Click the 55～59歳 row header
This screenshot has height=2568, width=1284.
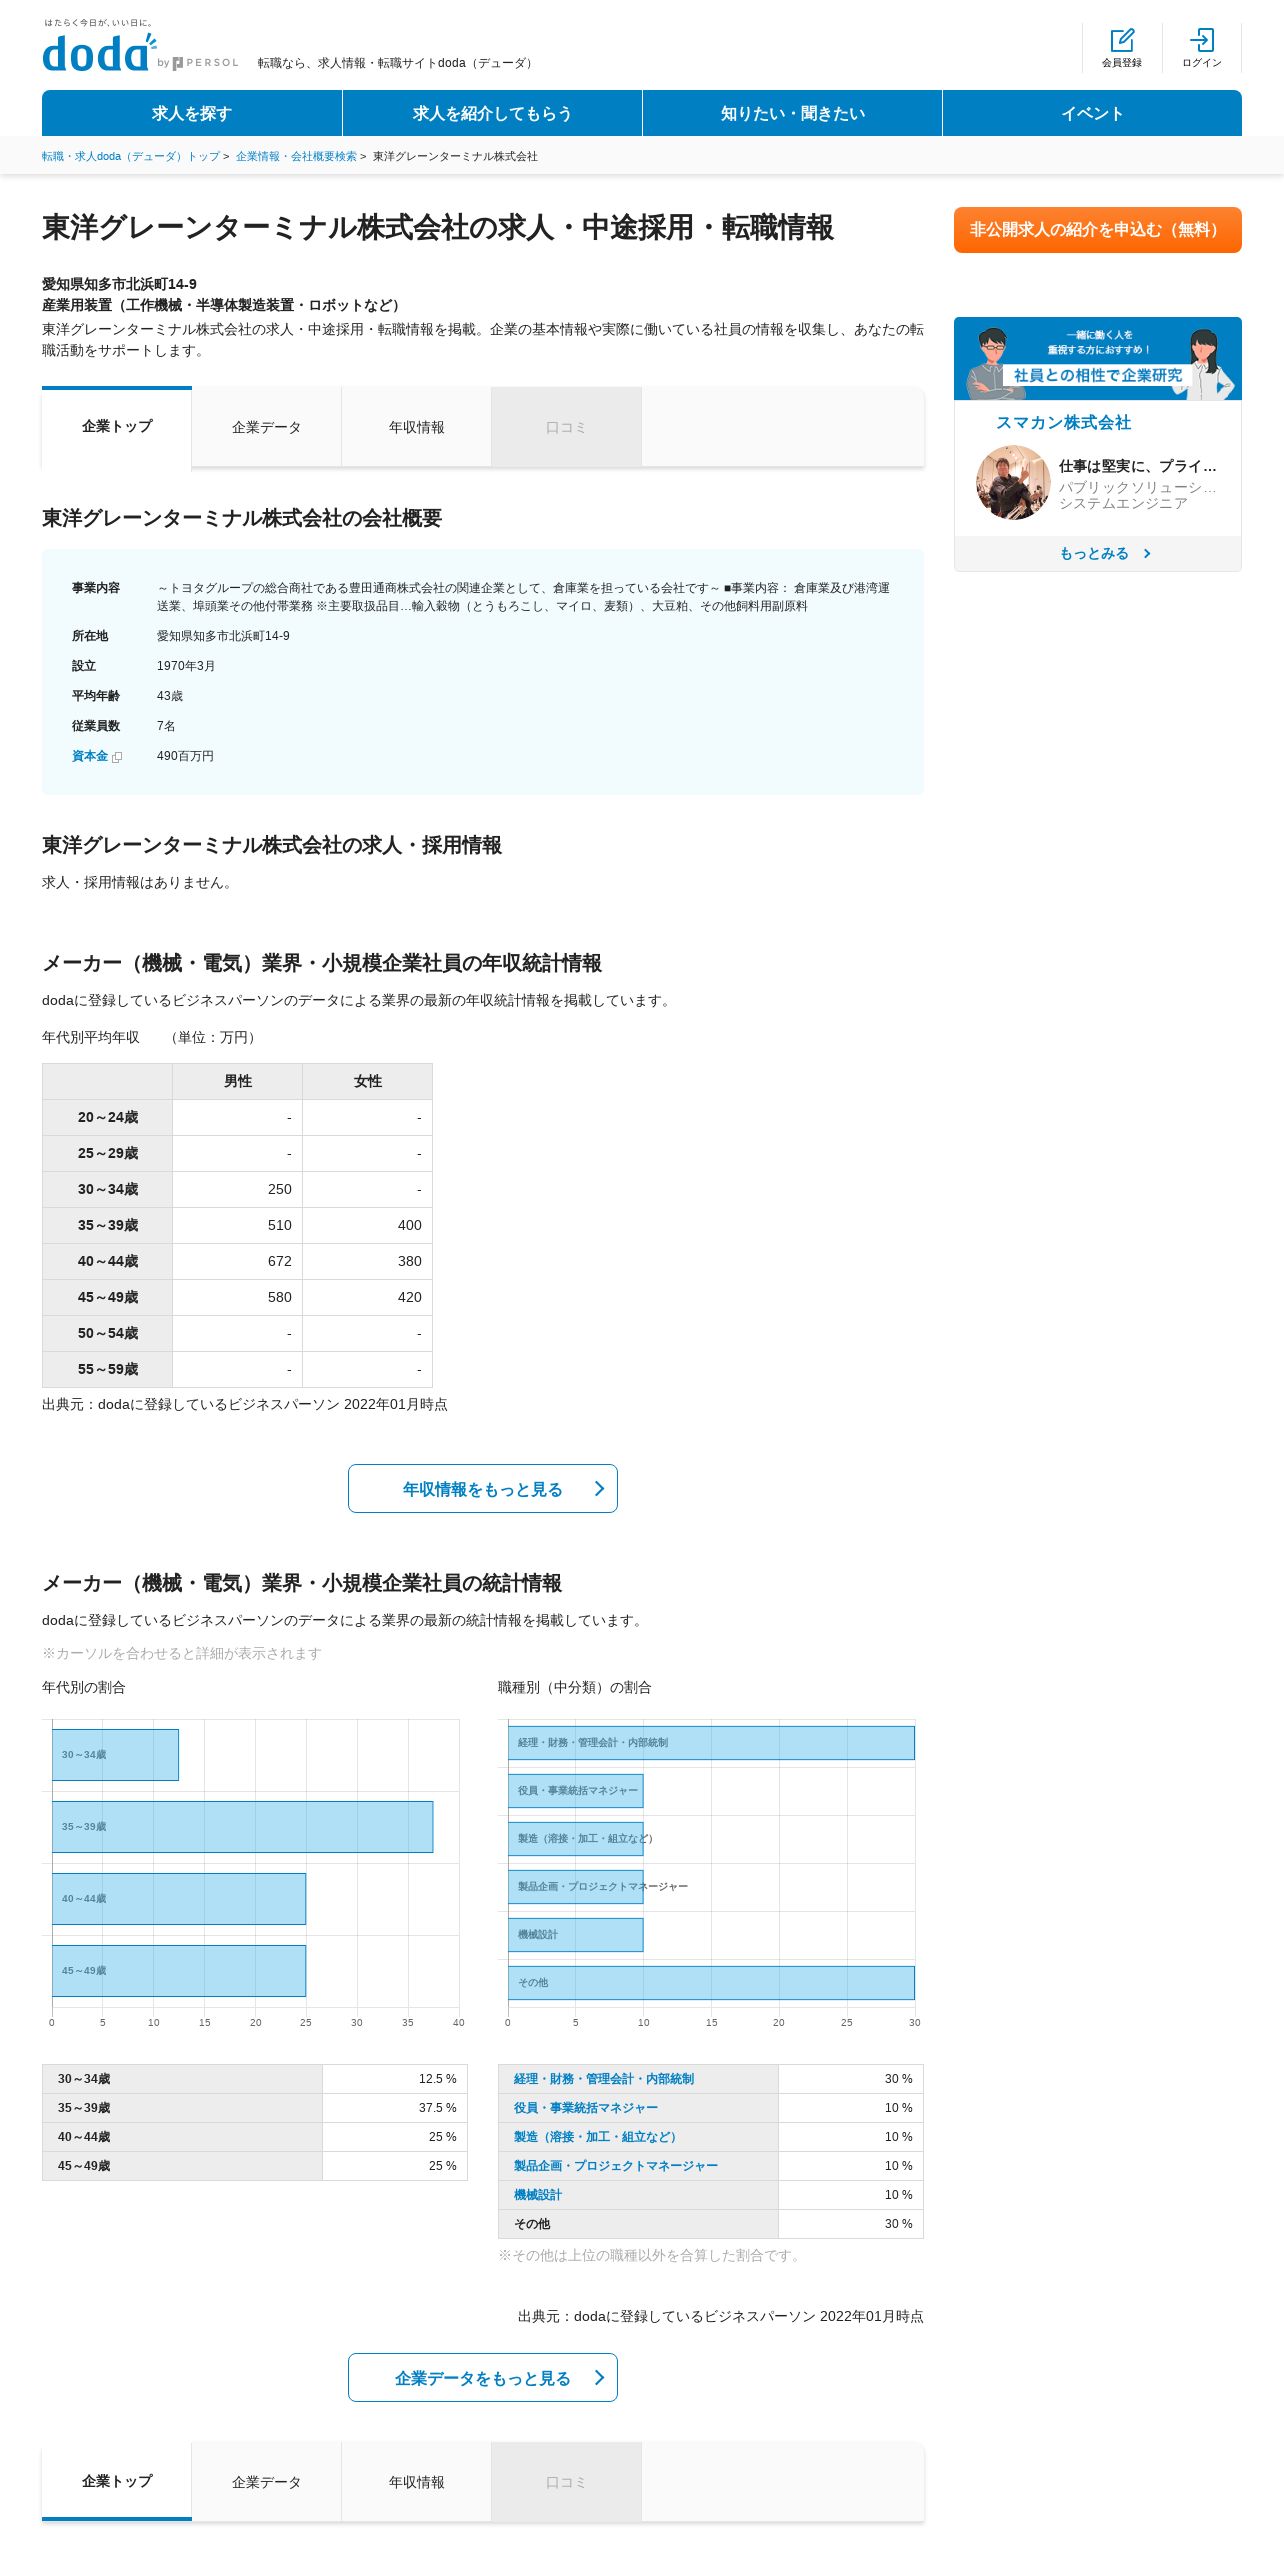pos(108,1369)
